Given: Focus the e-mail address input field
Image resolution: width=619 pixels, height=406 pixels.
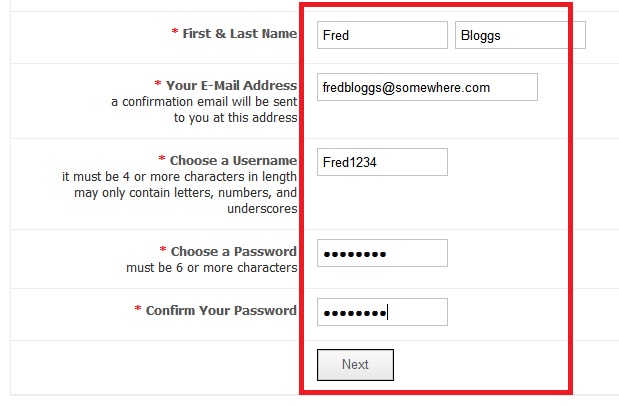Looking at the screenshot, I should 427,88.
